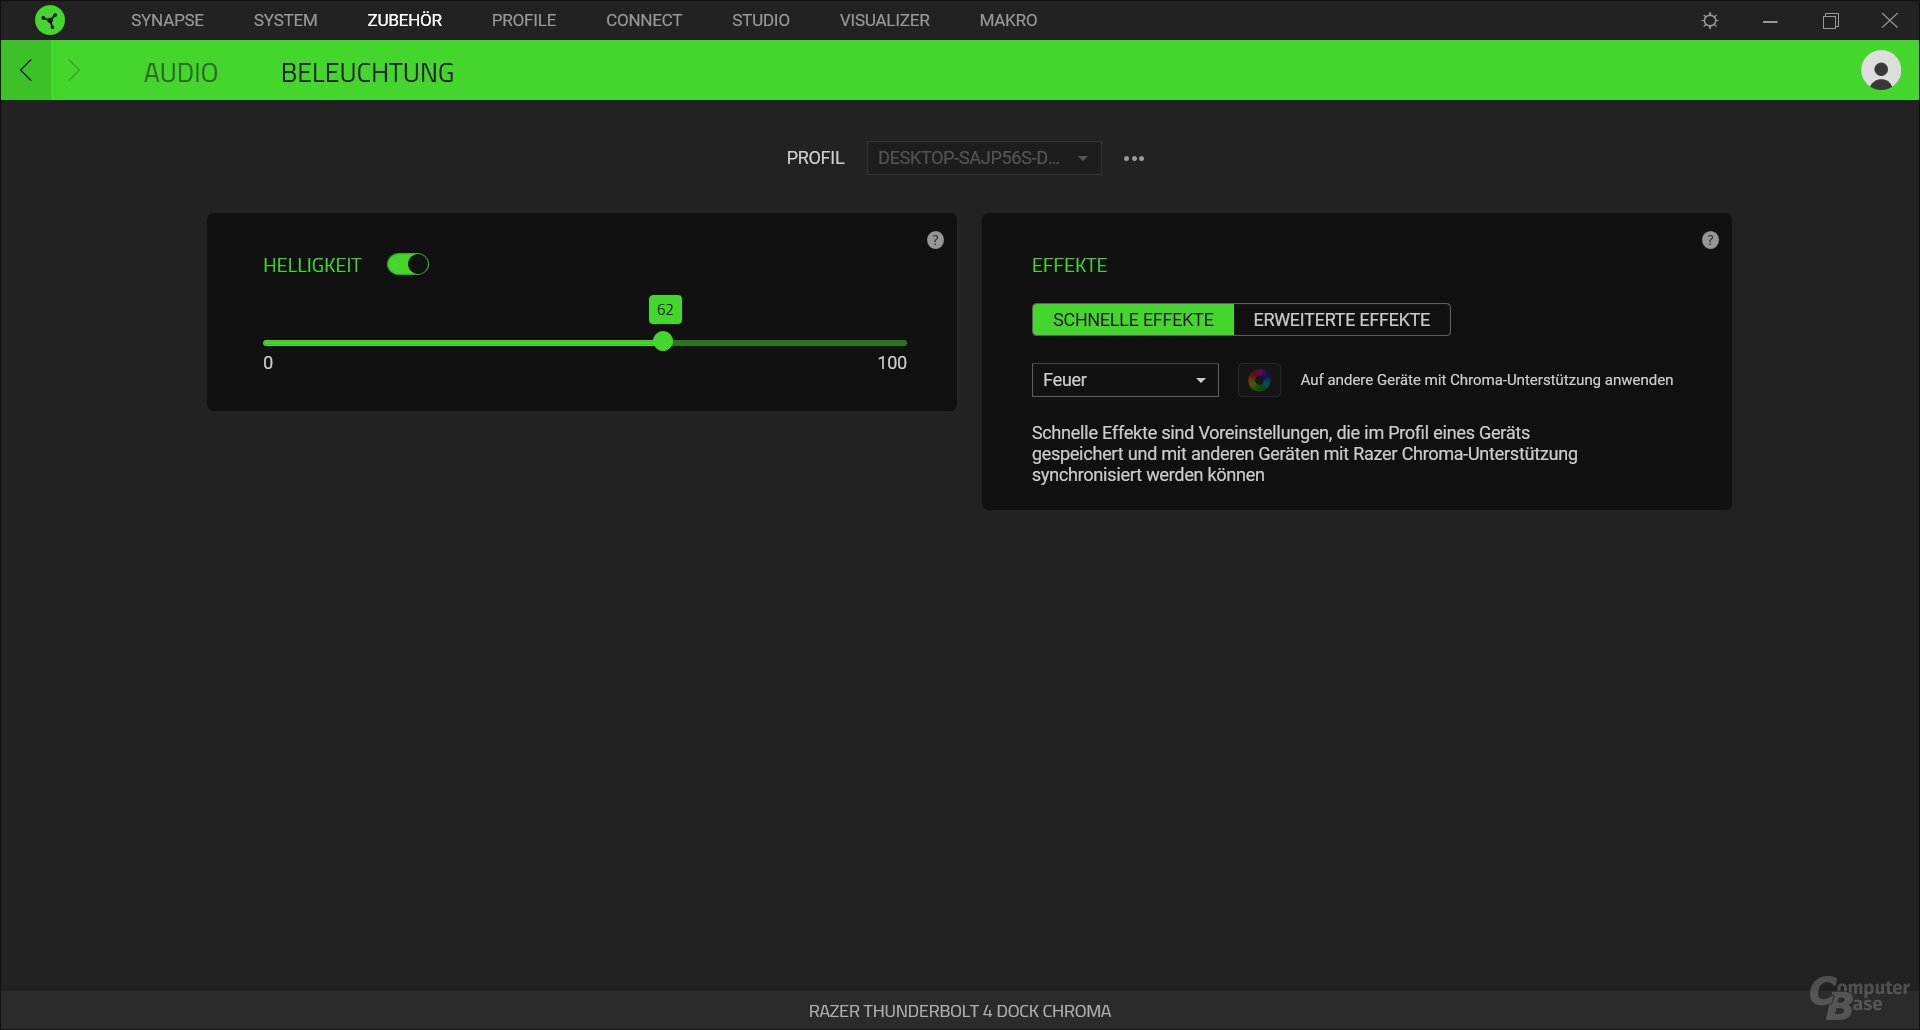Go back with the left arrow
Image resolution: width=1920 pixels, height=1030 pixels.
[26, 70]
